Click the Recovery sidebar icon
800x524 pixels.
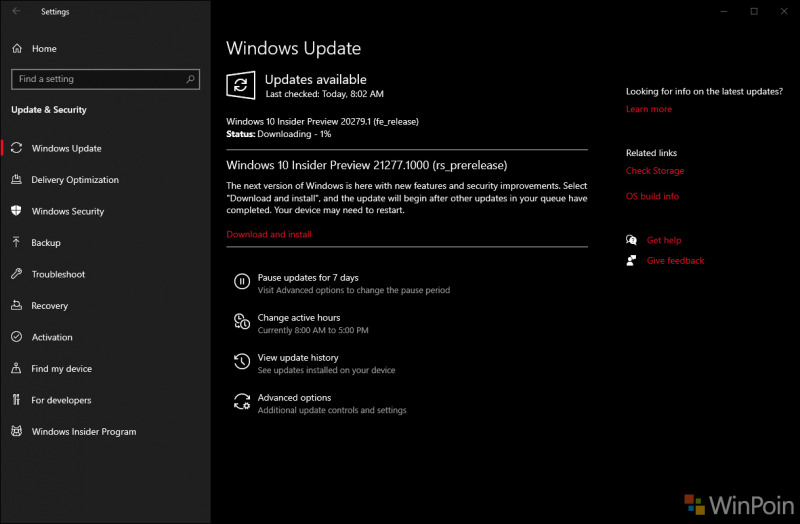(16, 305)
